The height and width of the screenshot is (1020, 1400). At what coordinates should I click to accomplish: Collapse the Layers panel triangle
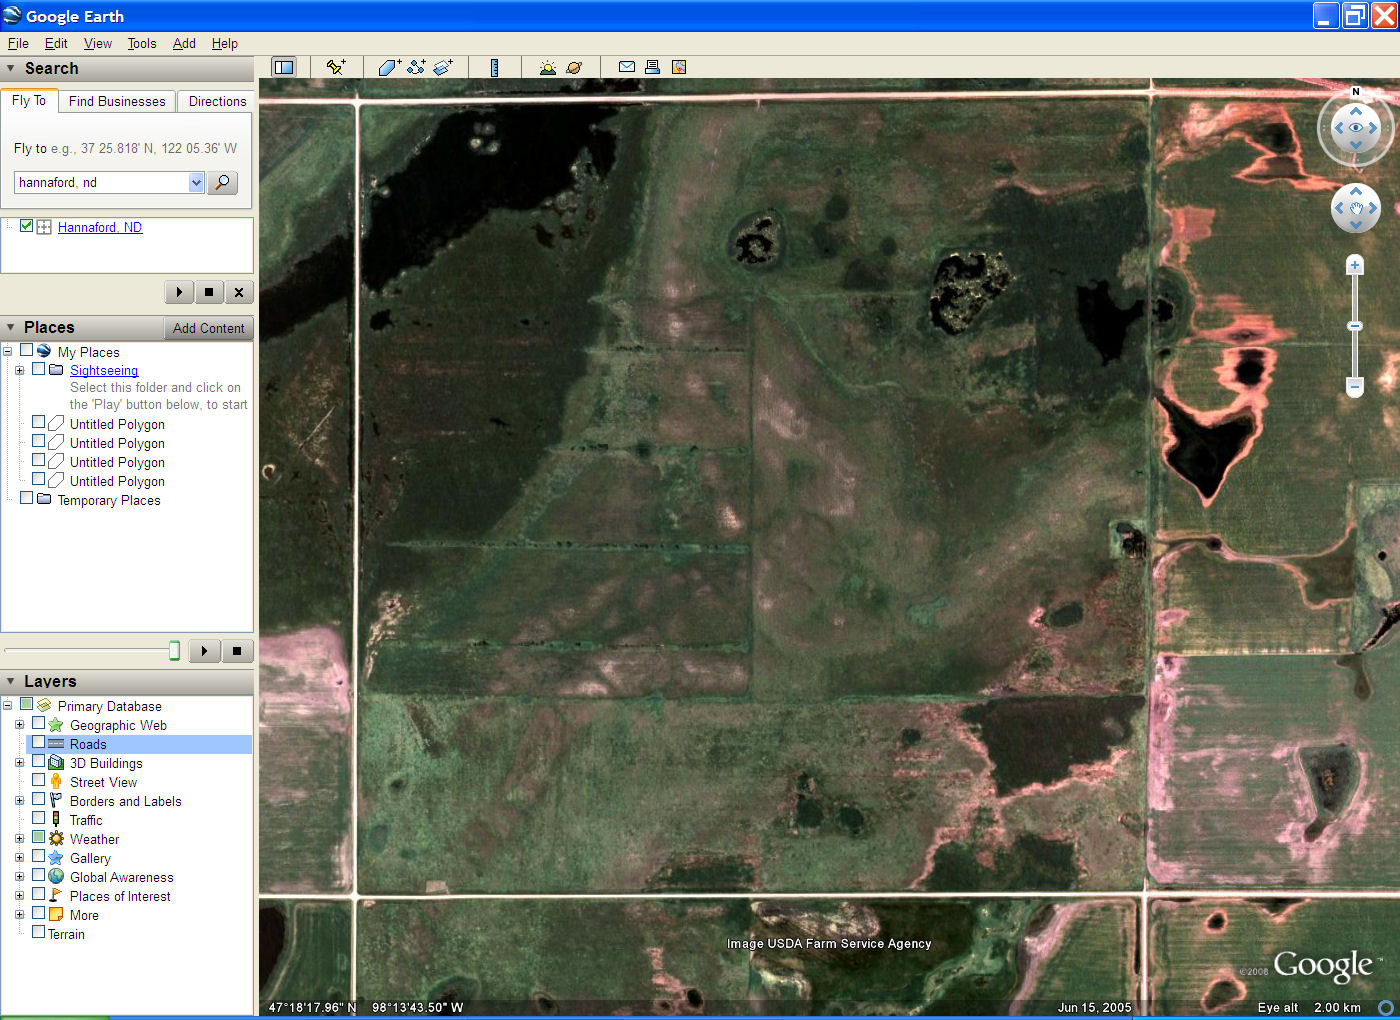[11, 682]
